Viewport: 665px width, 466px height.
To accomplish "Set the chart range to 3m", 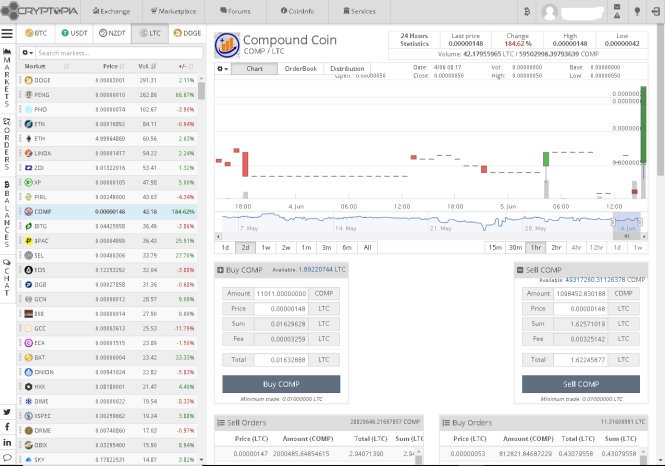I will click(x=327, y=248).
